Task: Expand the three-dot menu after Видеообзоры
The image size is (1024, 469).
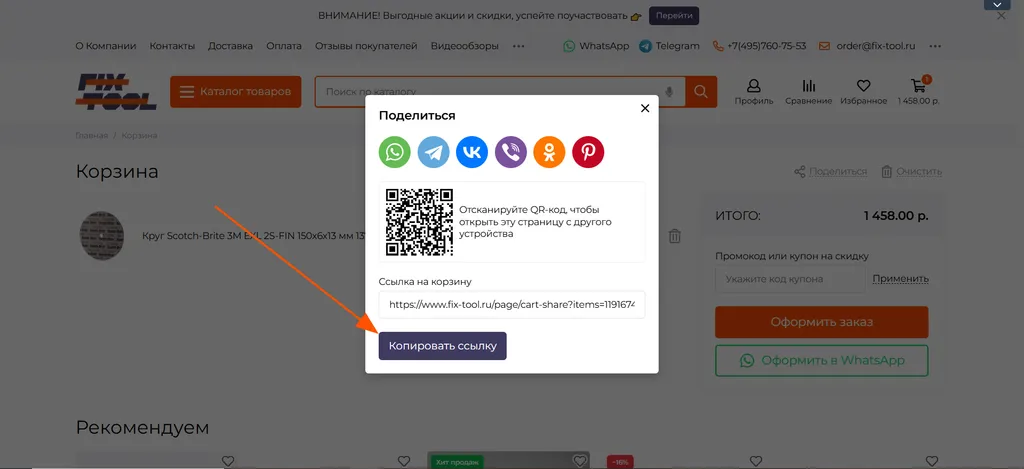Action: (519, 46)
